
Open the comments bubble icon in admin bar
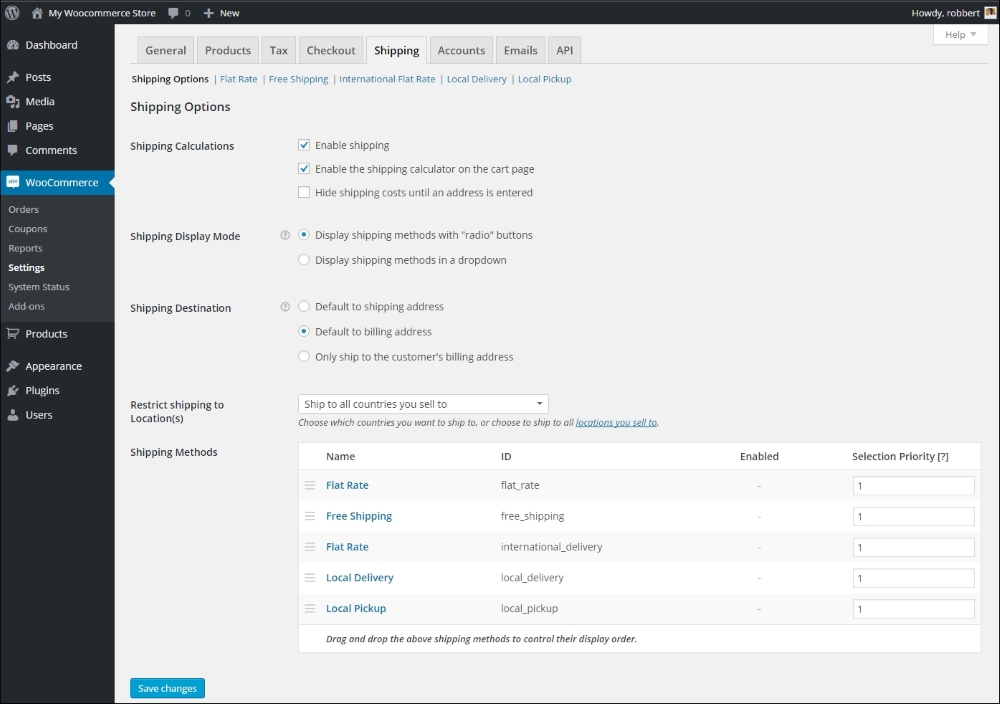pyautogui.click(x=173, y=13)
